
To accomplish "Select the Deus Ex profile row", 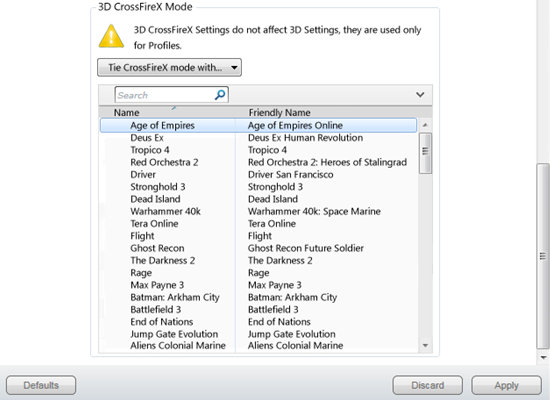I will (x=259, y=138).
